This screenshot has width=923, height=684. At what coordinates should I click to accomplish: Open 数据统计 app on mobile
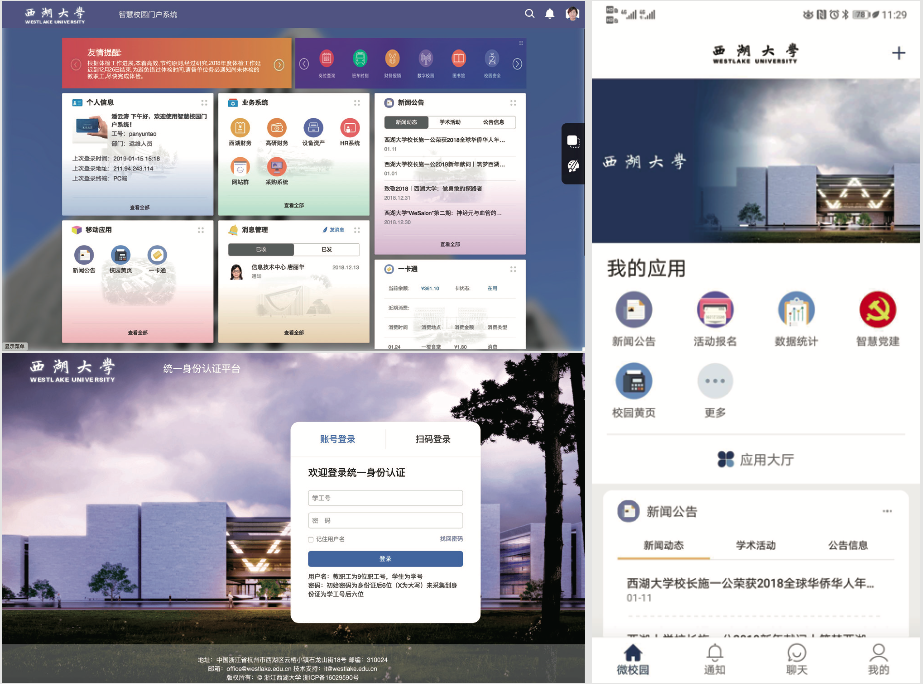point(796,310)
